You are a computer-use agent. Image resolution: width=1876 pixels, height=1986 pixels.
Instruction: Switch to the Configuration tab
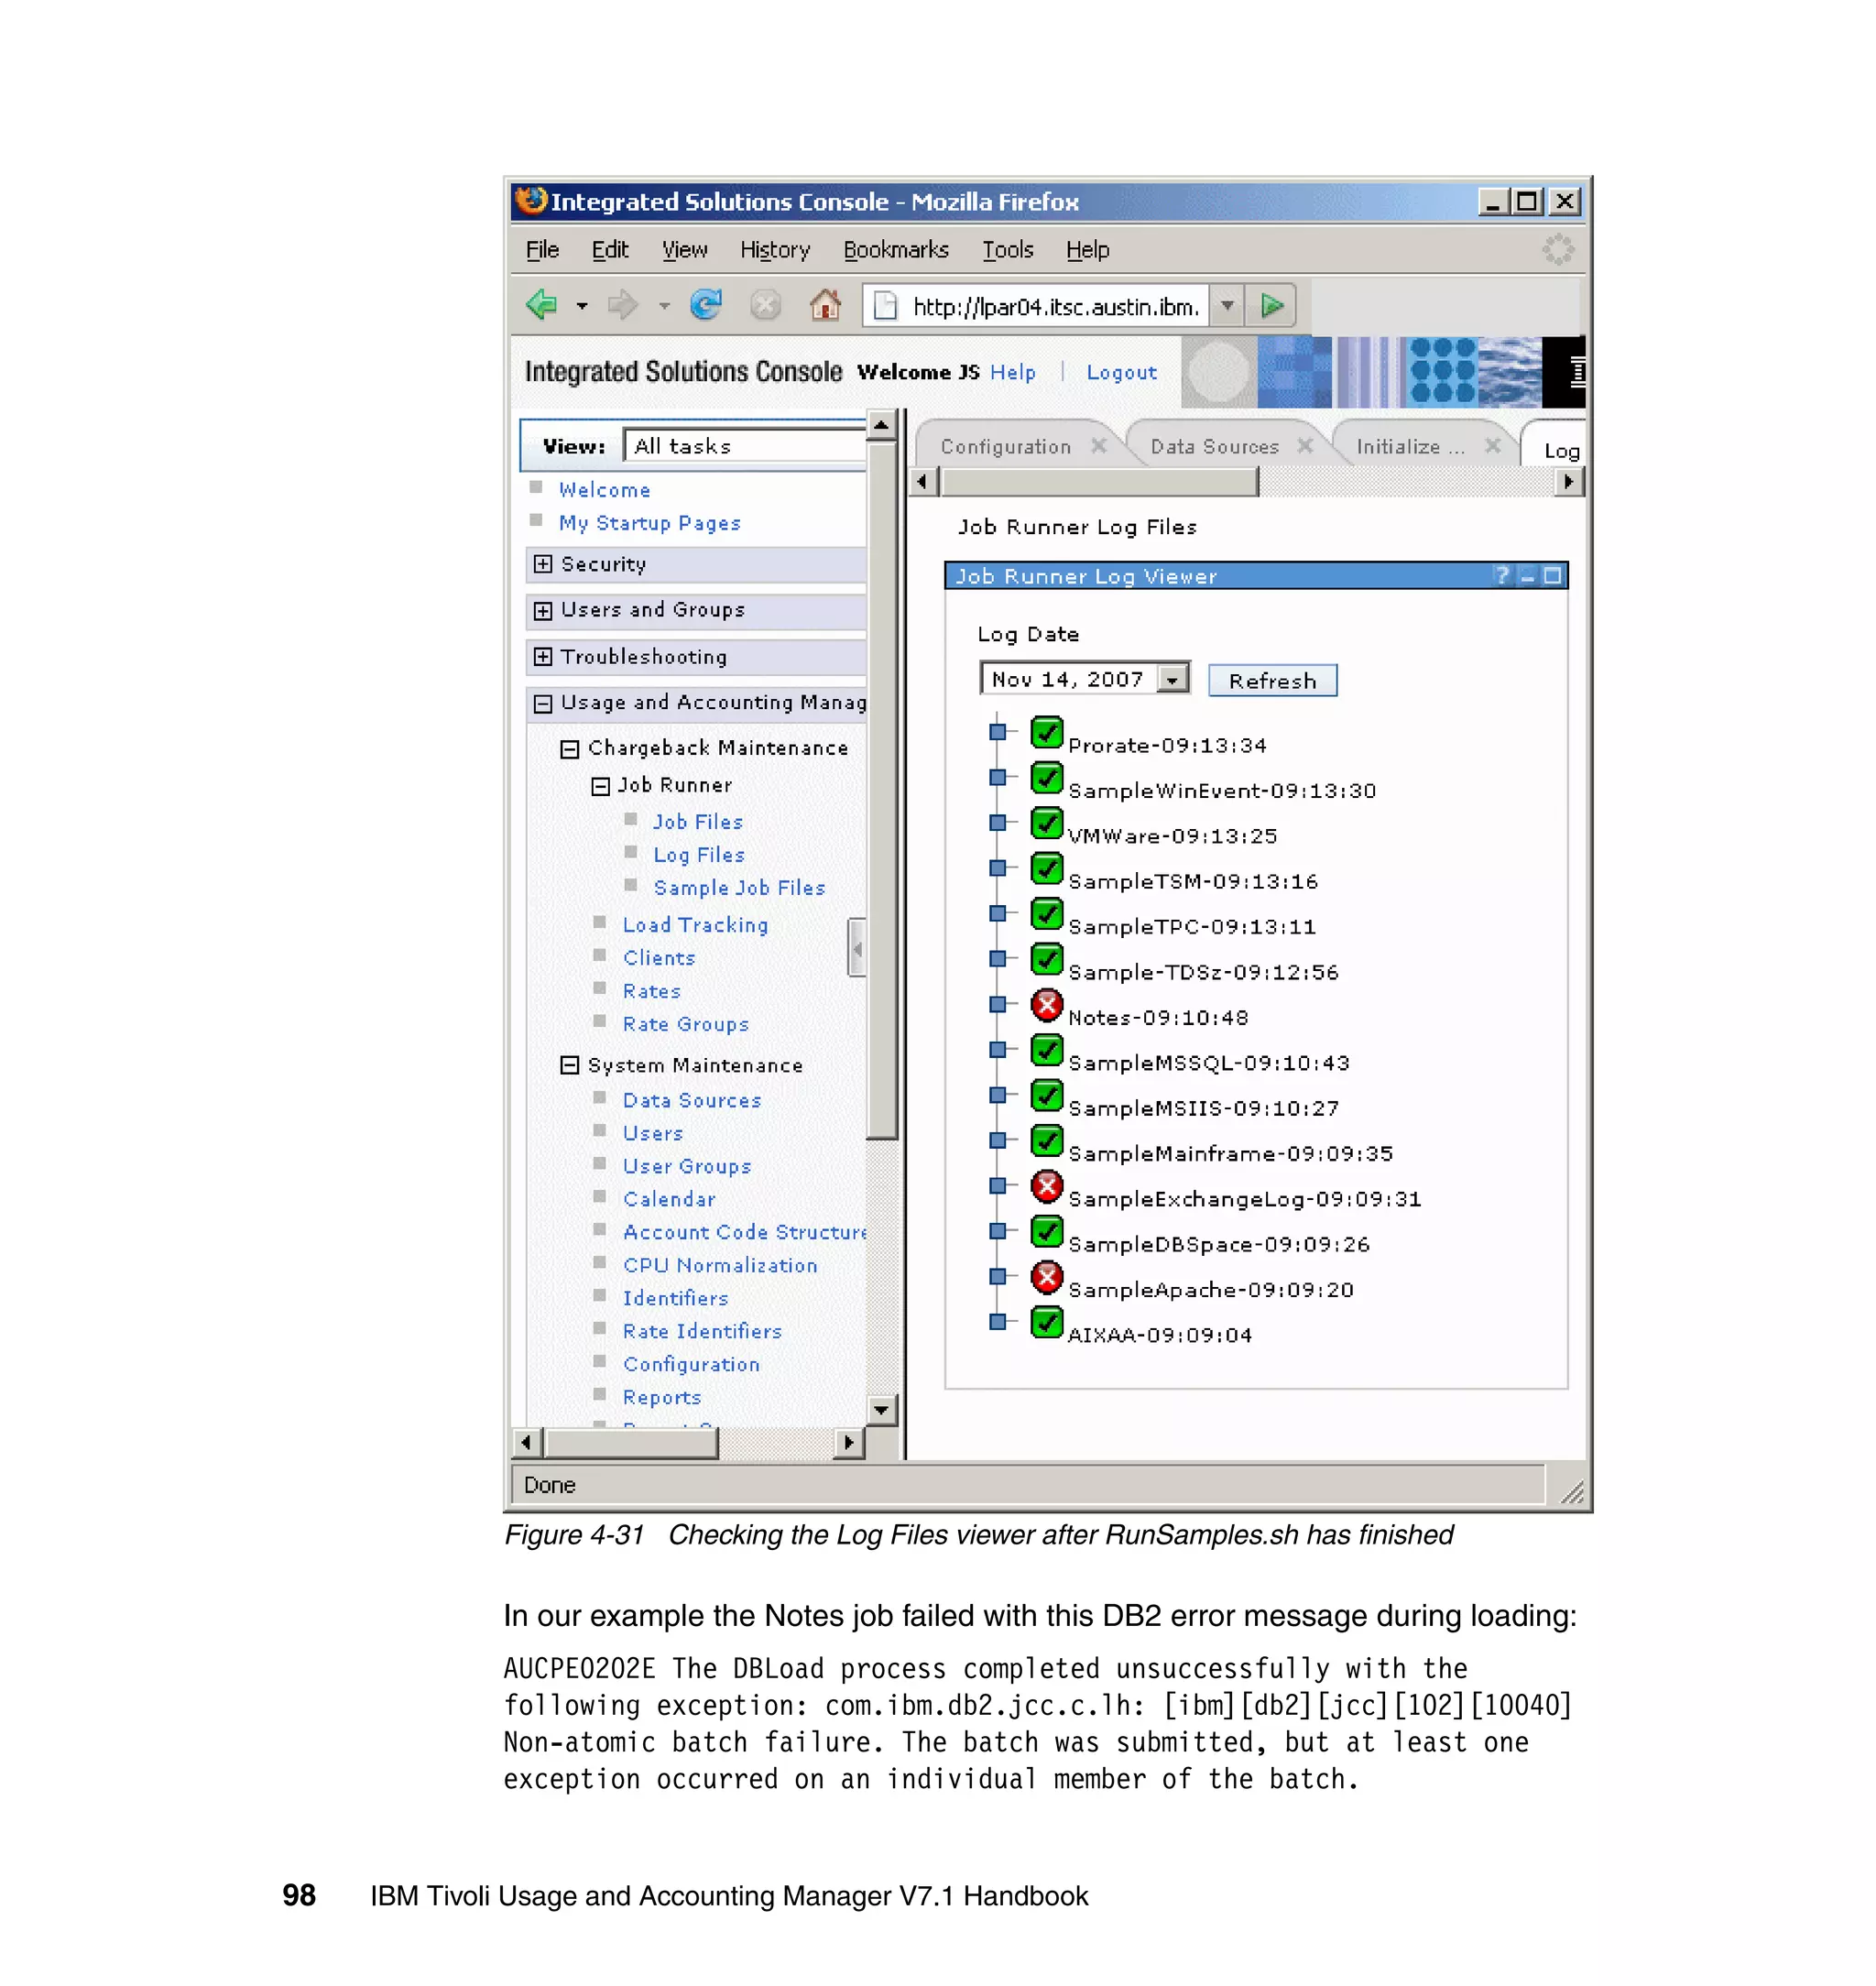[x=1005, y=447]
